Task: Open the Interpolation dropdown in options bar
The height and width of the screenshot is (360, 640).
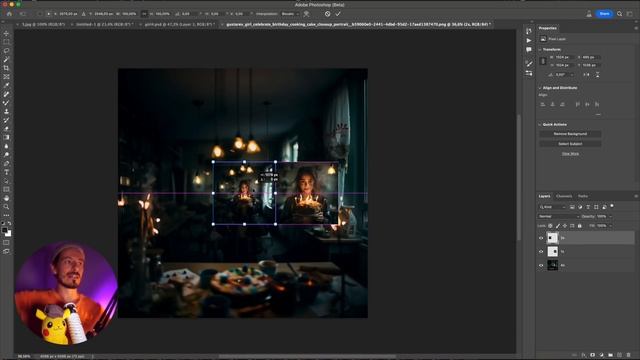Action: click(290, 14)
